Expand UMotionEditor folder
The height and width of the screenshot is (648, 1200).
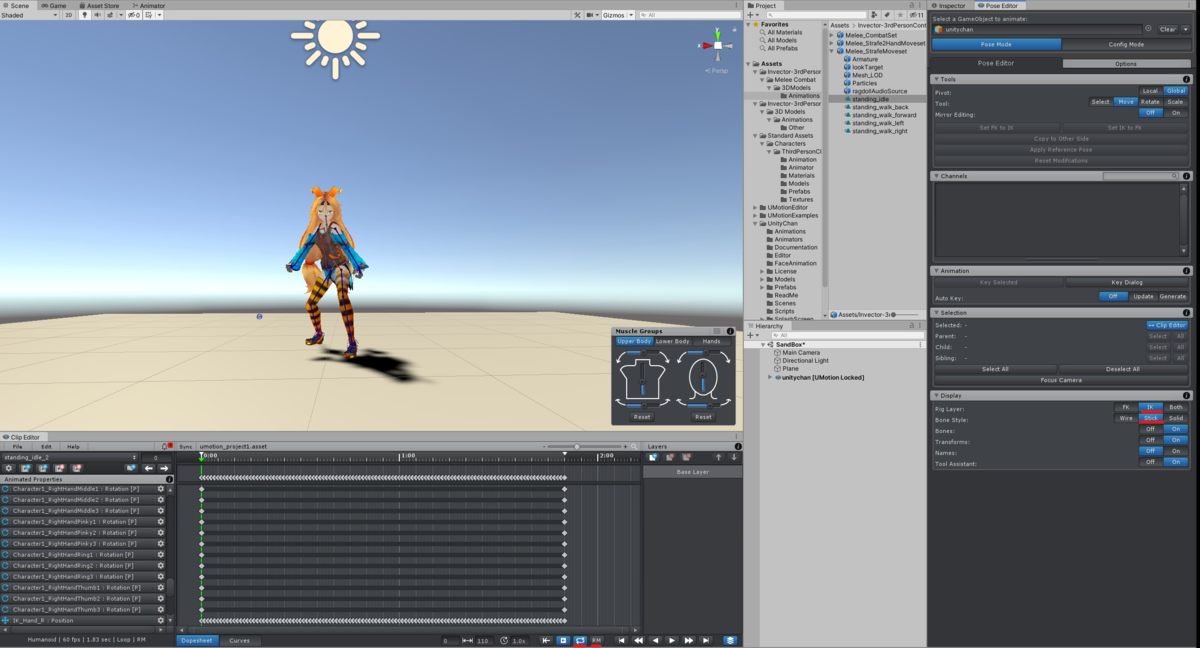pyautogui.click(x=756, y=207)
